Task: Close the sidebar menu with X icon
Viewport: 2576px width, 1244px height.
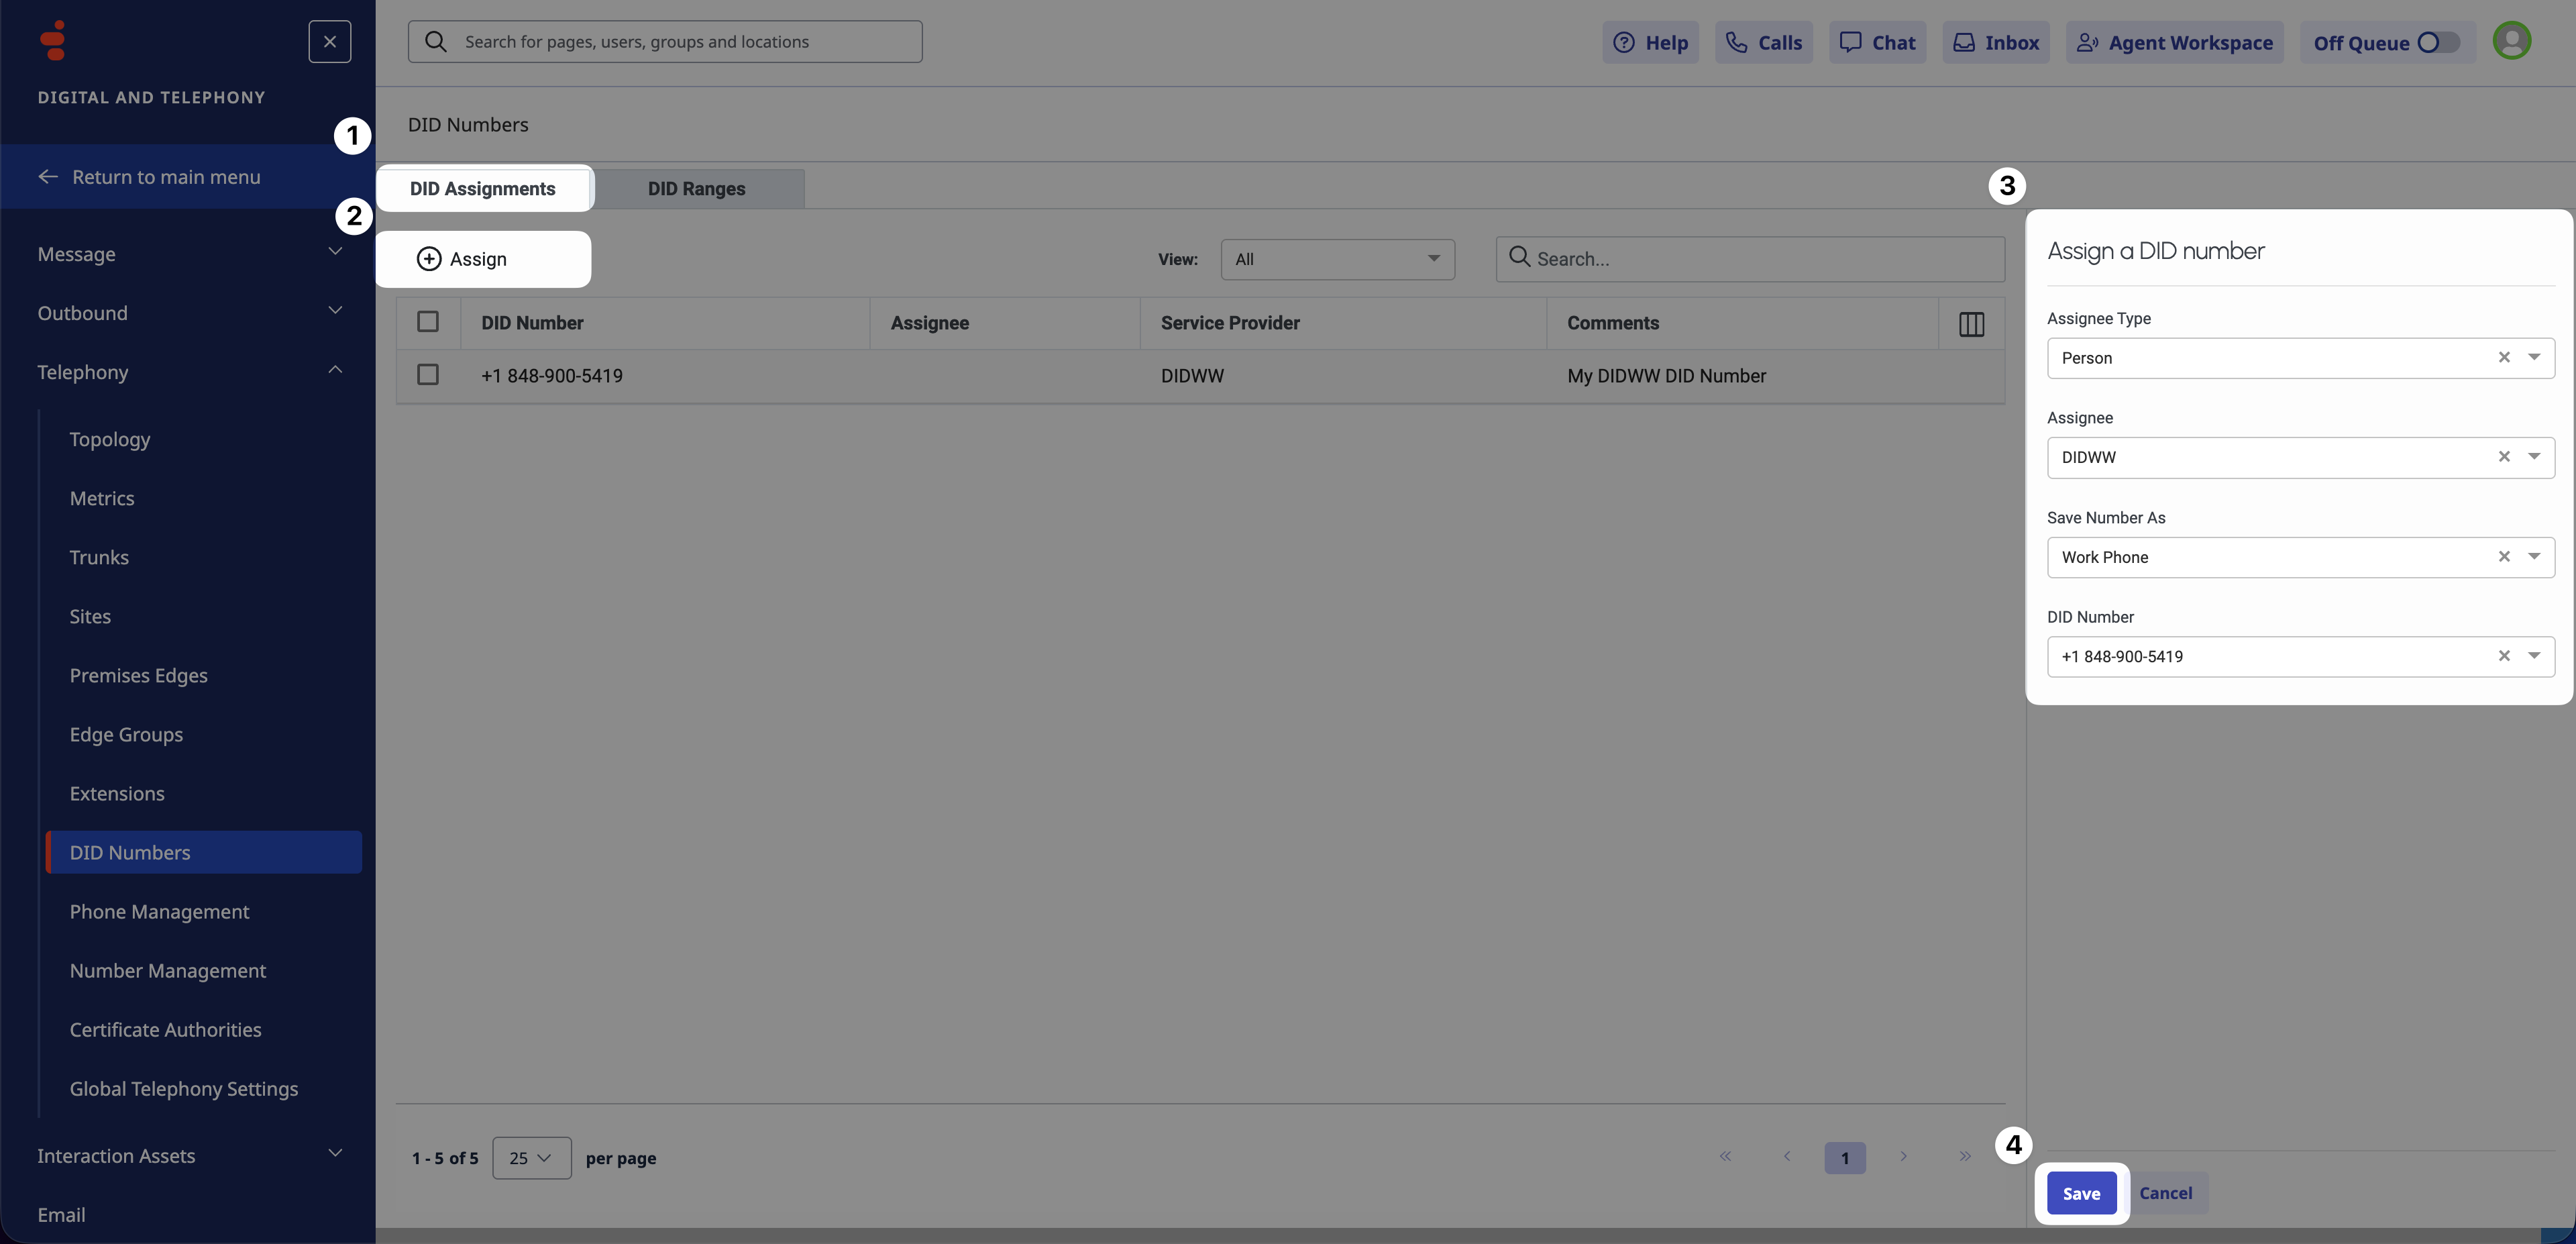Action: (329, 42)
